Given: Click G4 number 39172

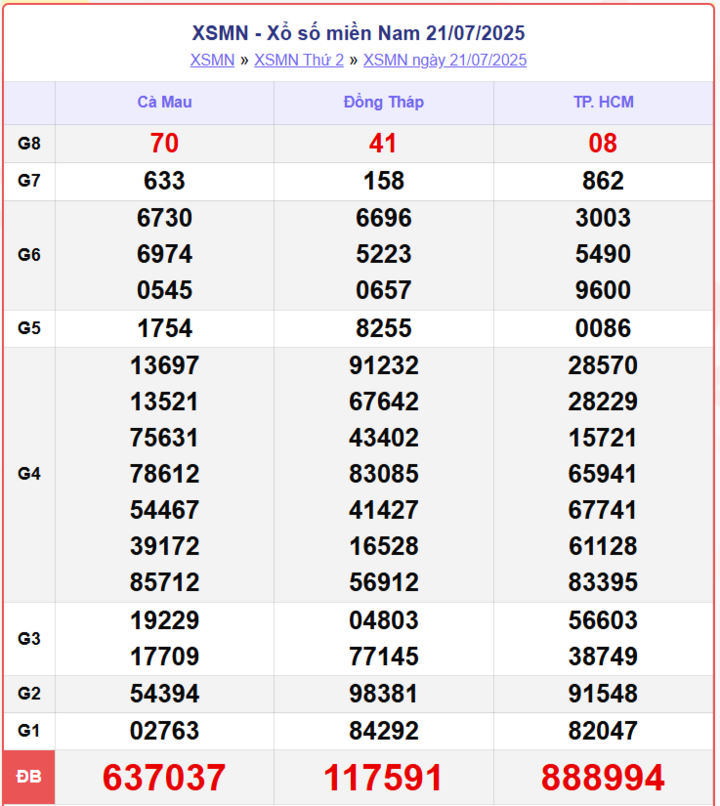Looking at the screenshot, I should pos(164,546).
